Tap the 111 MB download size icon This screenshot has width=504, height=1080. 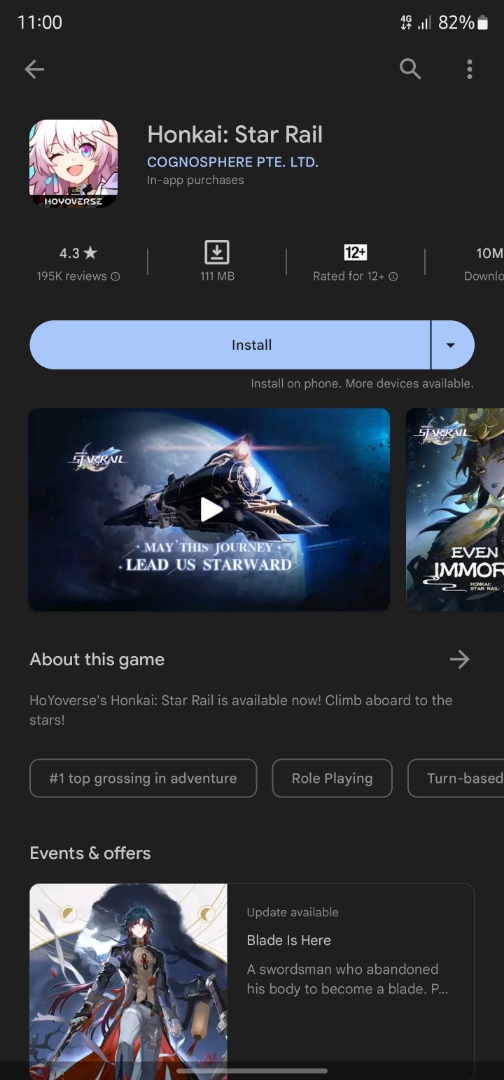click(217, 253)
